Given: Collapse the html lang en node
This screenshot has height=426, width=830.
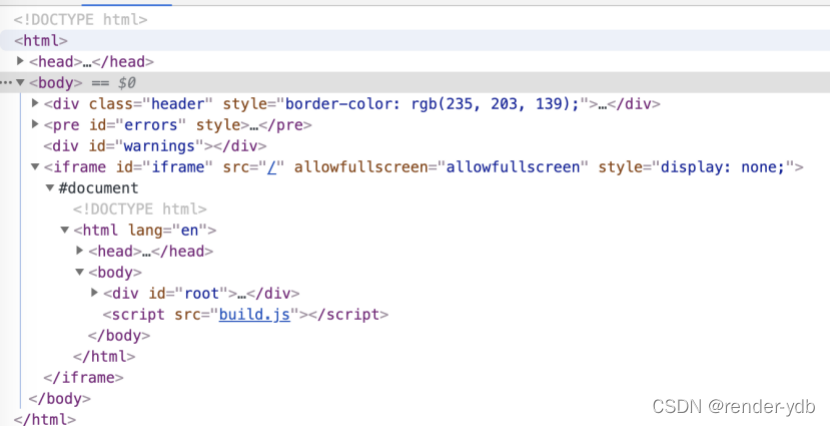Looking at the screenshot, I should (x=65, y=230).
